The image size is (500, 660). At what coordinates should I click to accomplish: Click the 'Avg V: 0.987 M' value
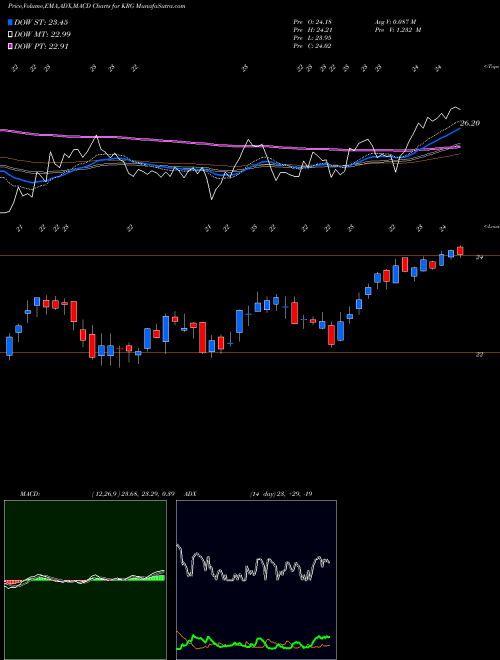pos(395,22)
